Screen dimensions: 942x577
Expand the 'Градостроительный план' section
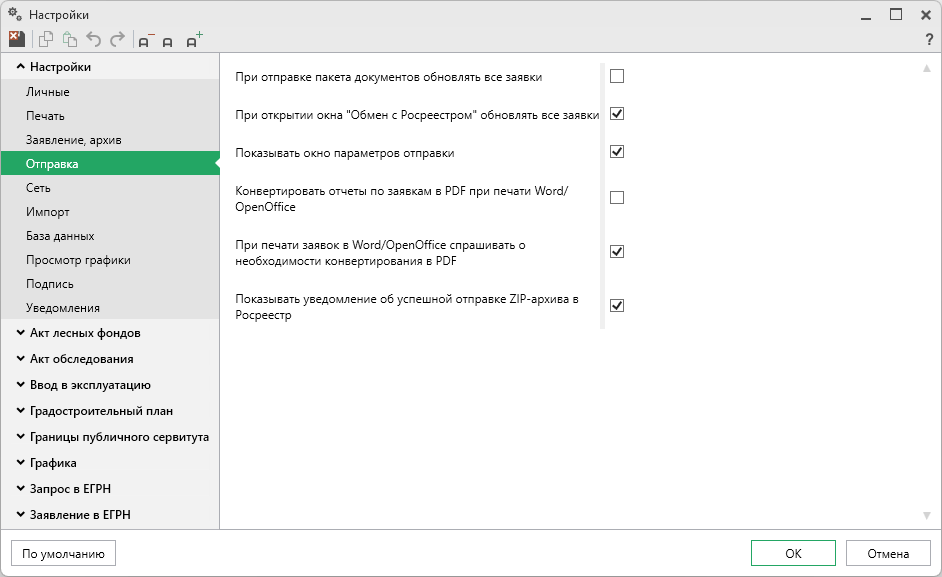click(21, 411)
